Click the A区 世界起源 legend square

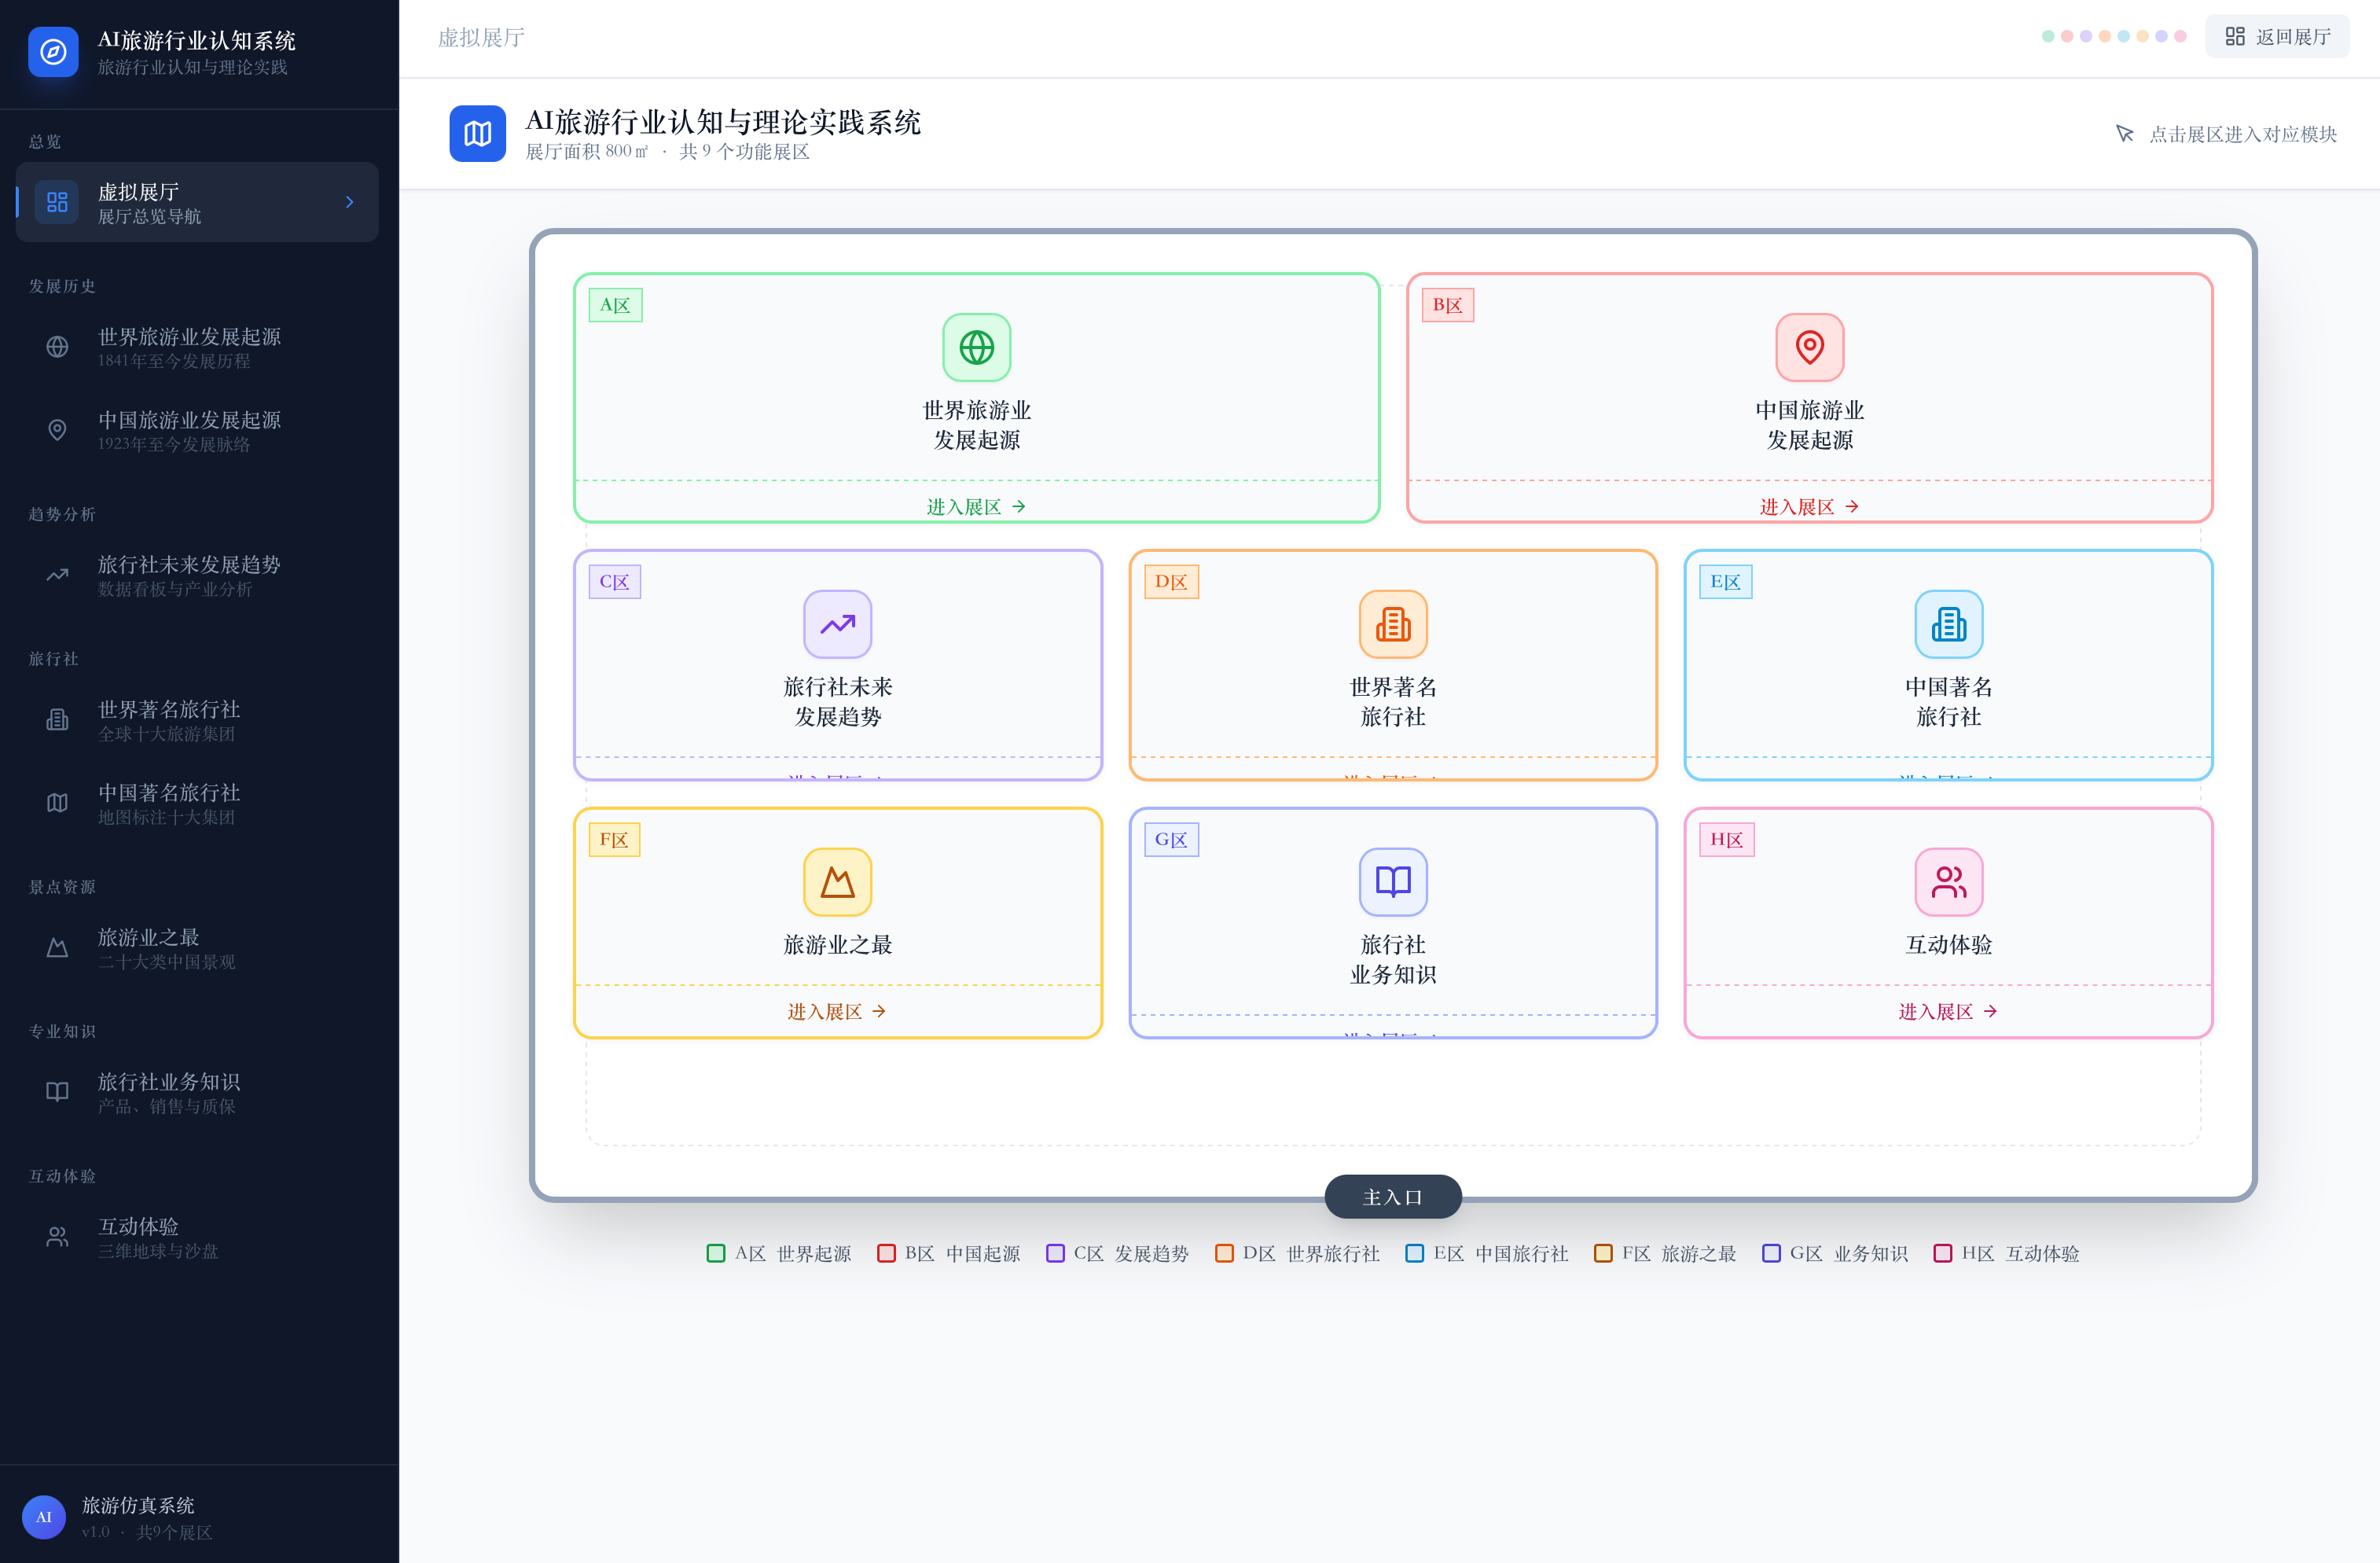click(715, 1253)
